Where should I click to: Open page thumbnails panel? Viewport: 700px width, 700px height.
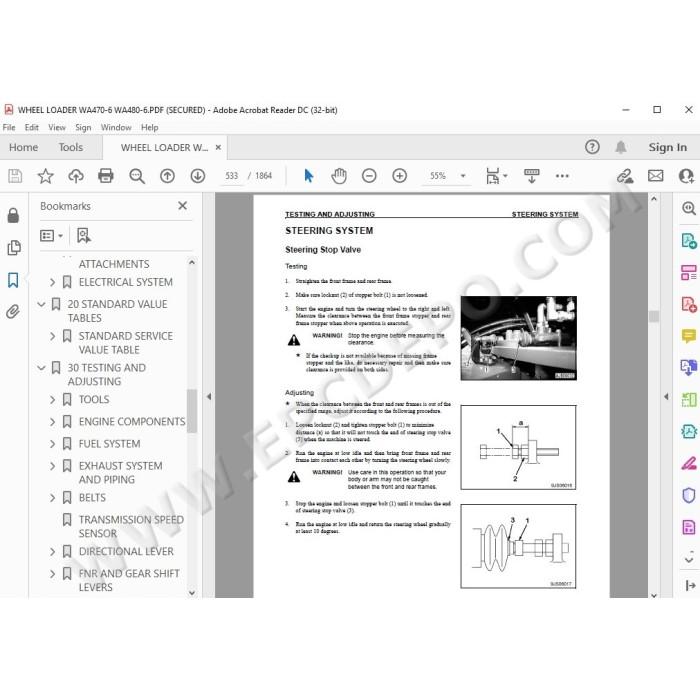14,247
